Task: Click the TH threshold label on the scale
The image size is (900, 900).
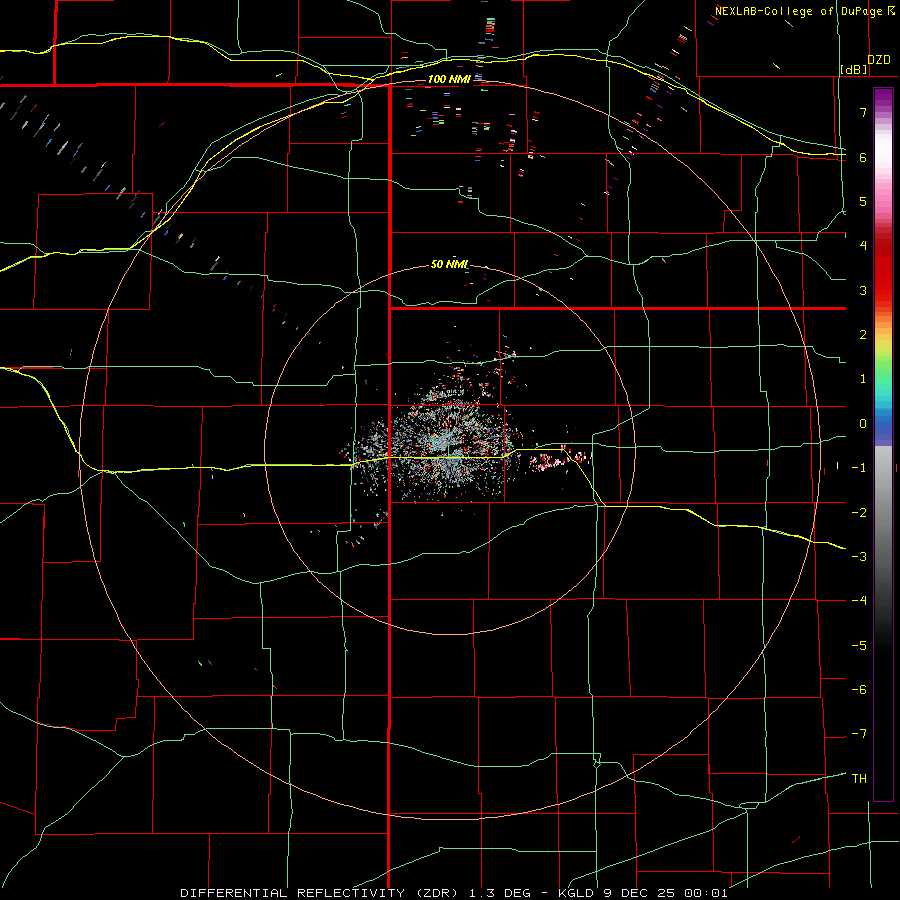Action: (859, 779)
